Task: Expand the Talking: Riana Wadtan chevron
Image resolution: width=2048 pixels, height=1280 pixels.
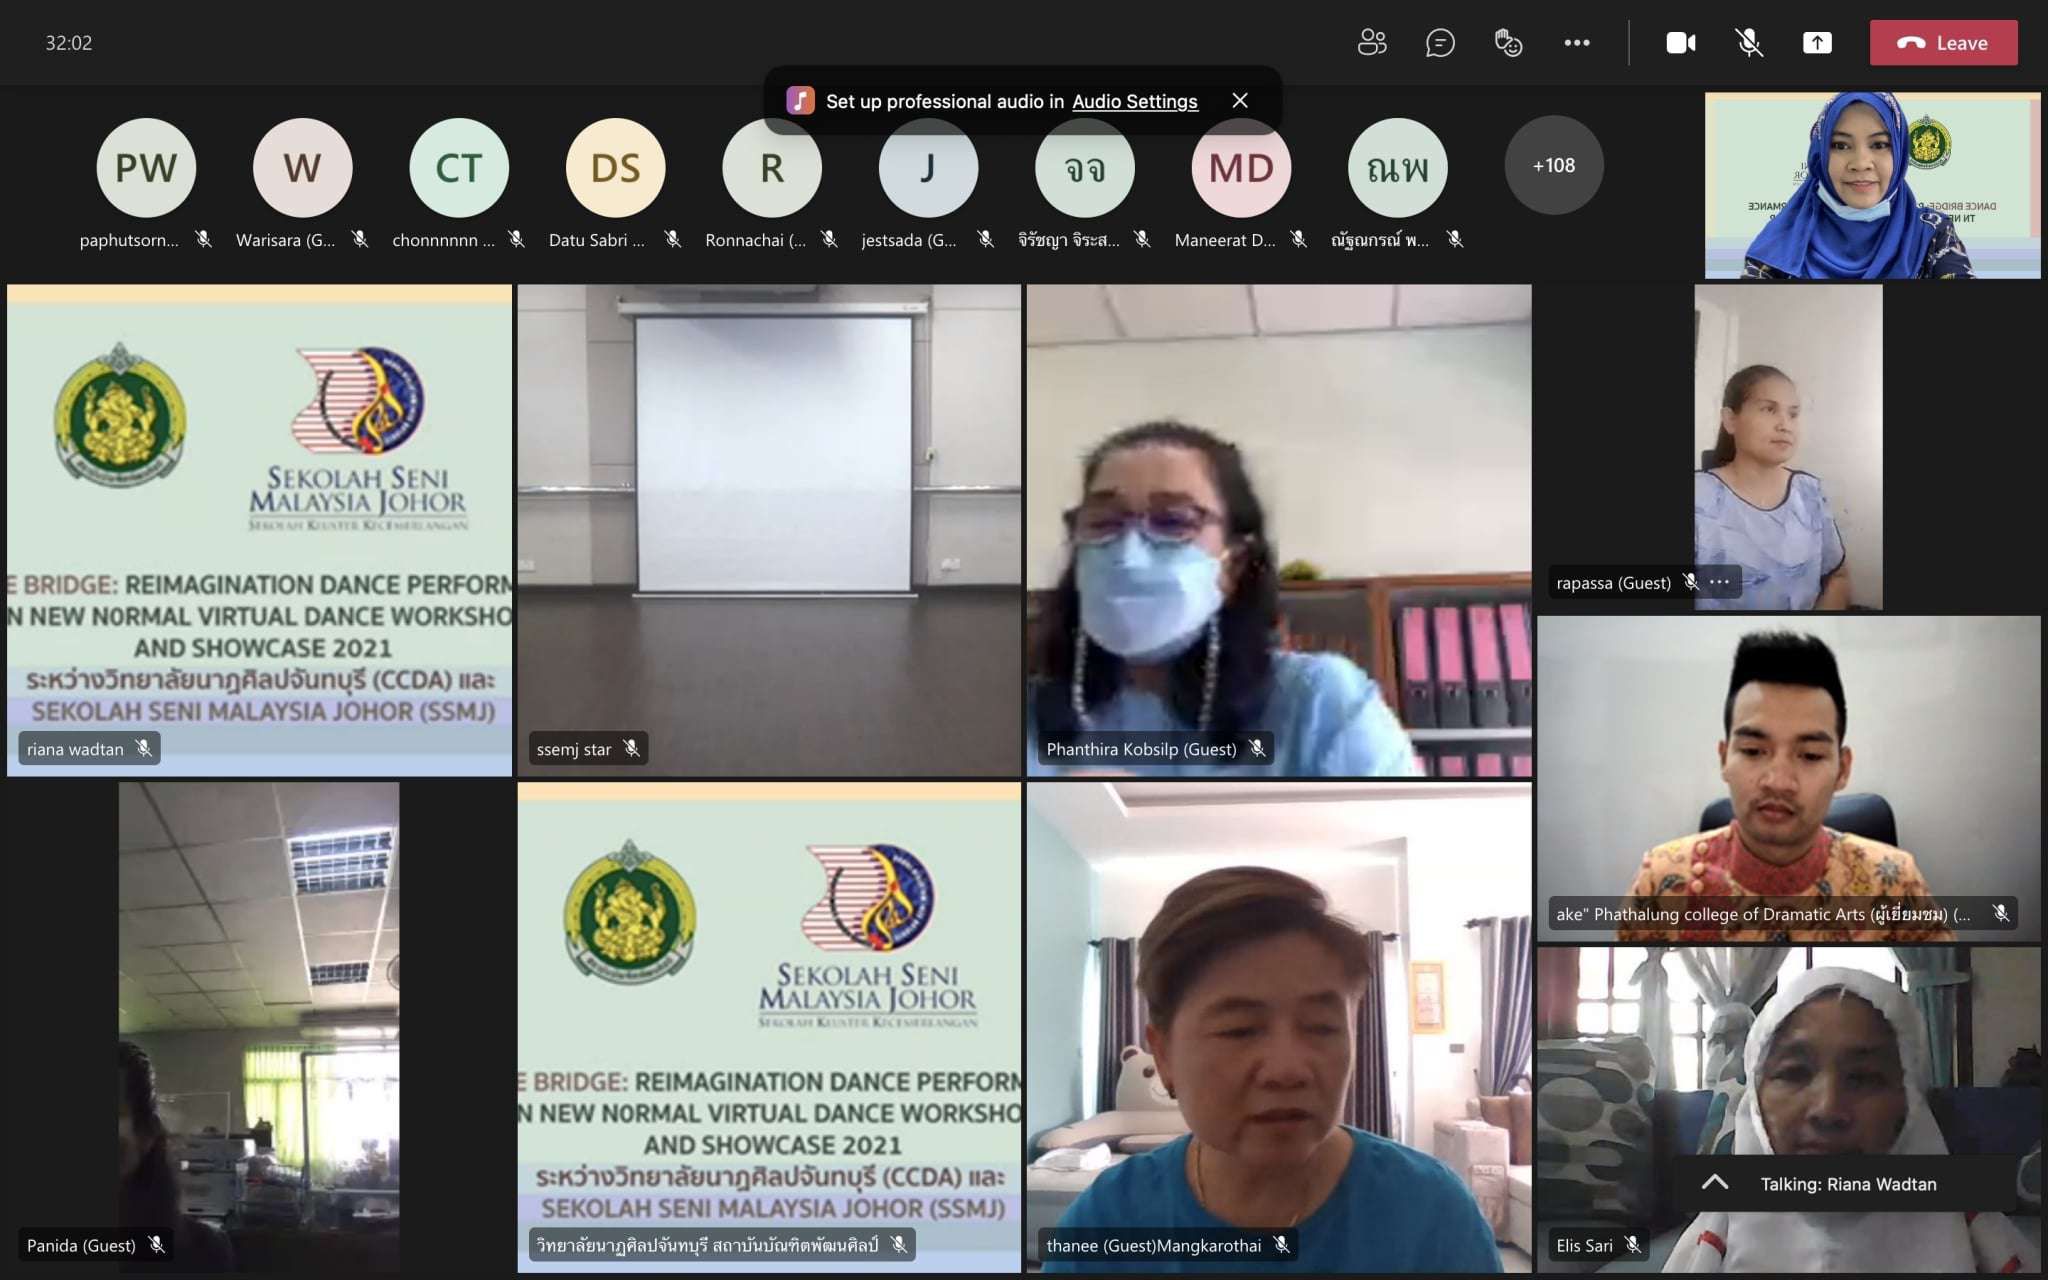Action: click(1715, 1183)
